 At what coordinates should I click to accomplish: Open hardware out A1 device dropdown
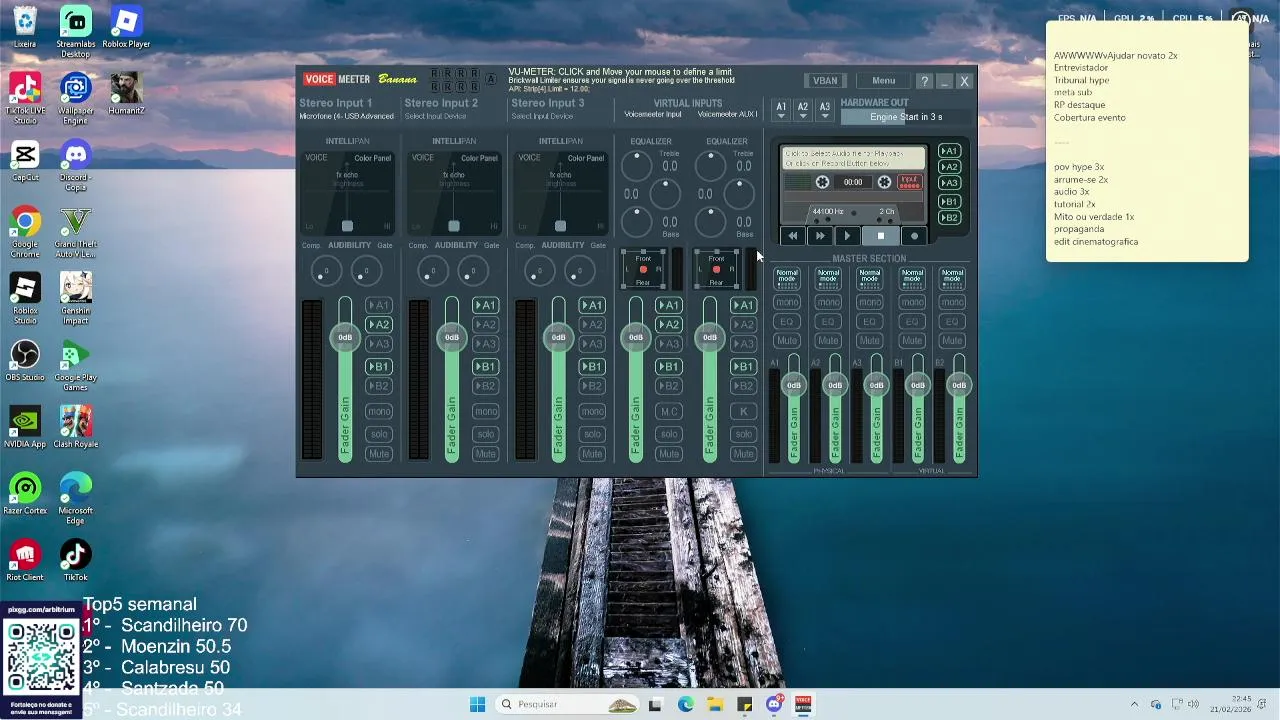(781, 110)
